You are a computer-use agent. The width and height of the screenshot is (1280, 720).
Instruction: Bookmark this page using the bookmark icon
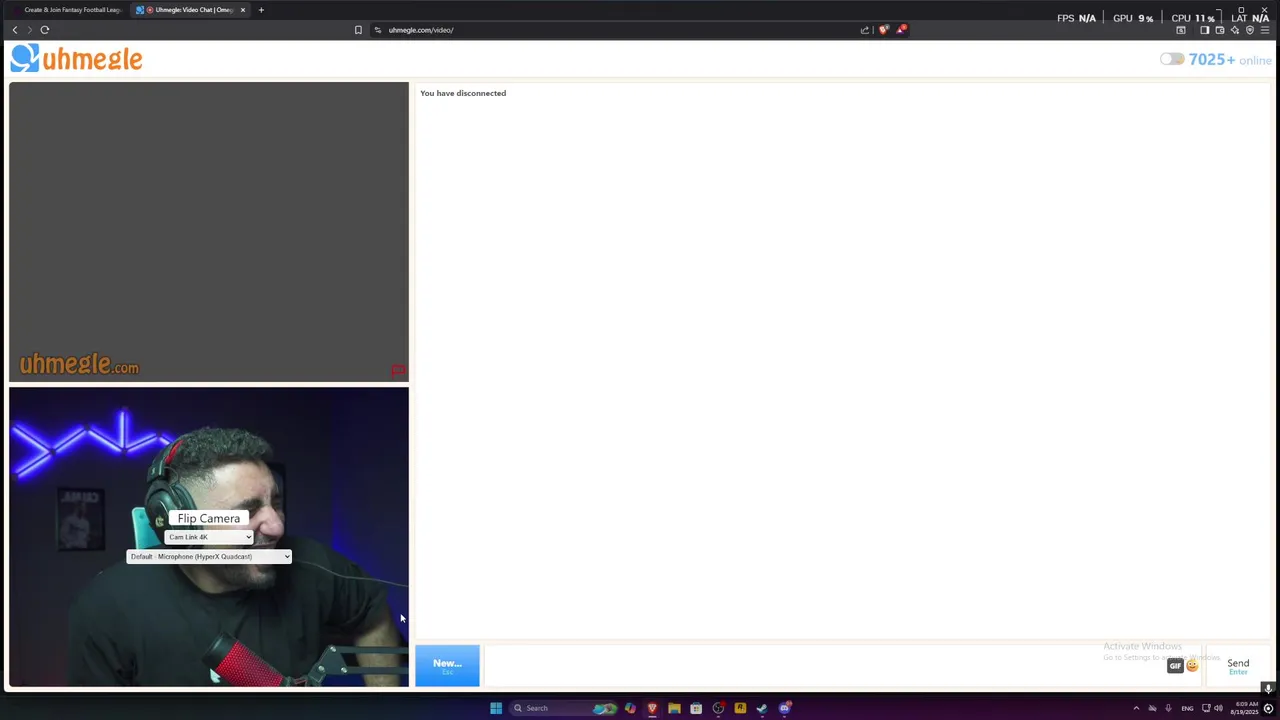point(358,30)
